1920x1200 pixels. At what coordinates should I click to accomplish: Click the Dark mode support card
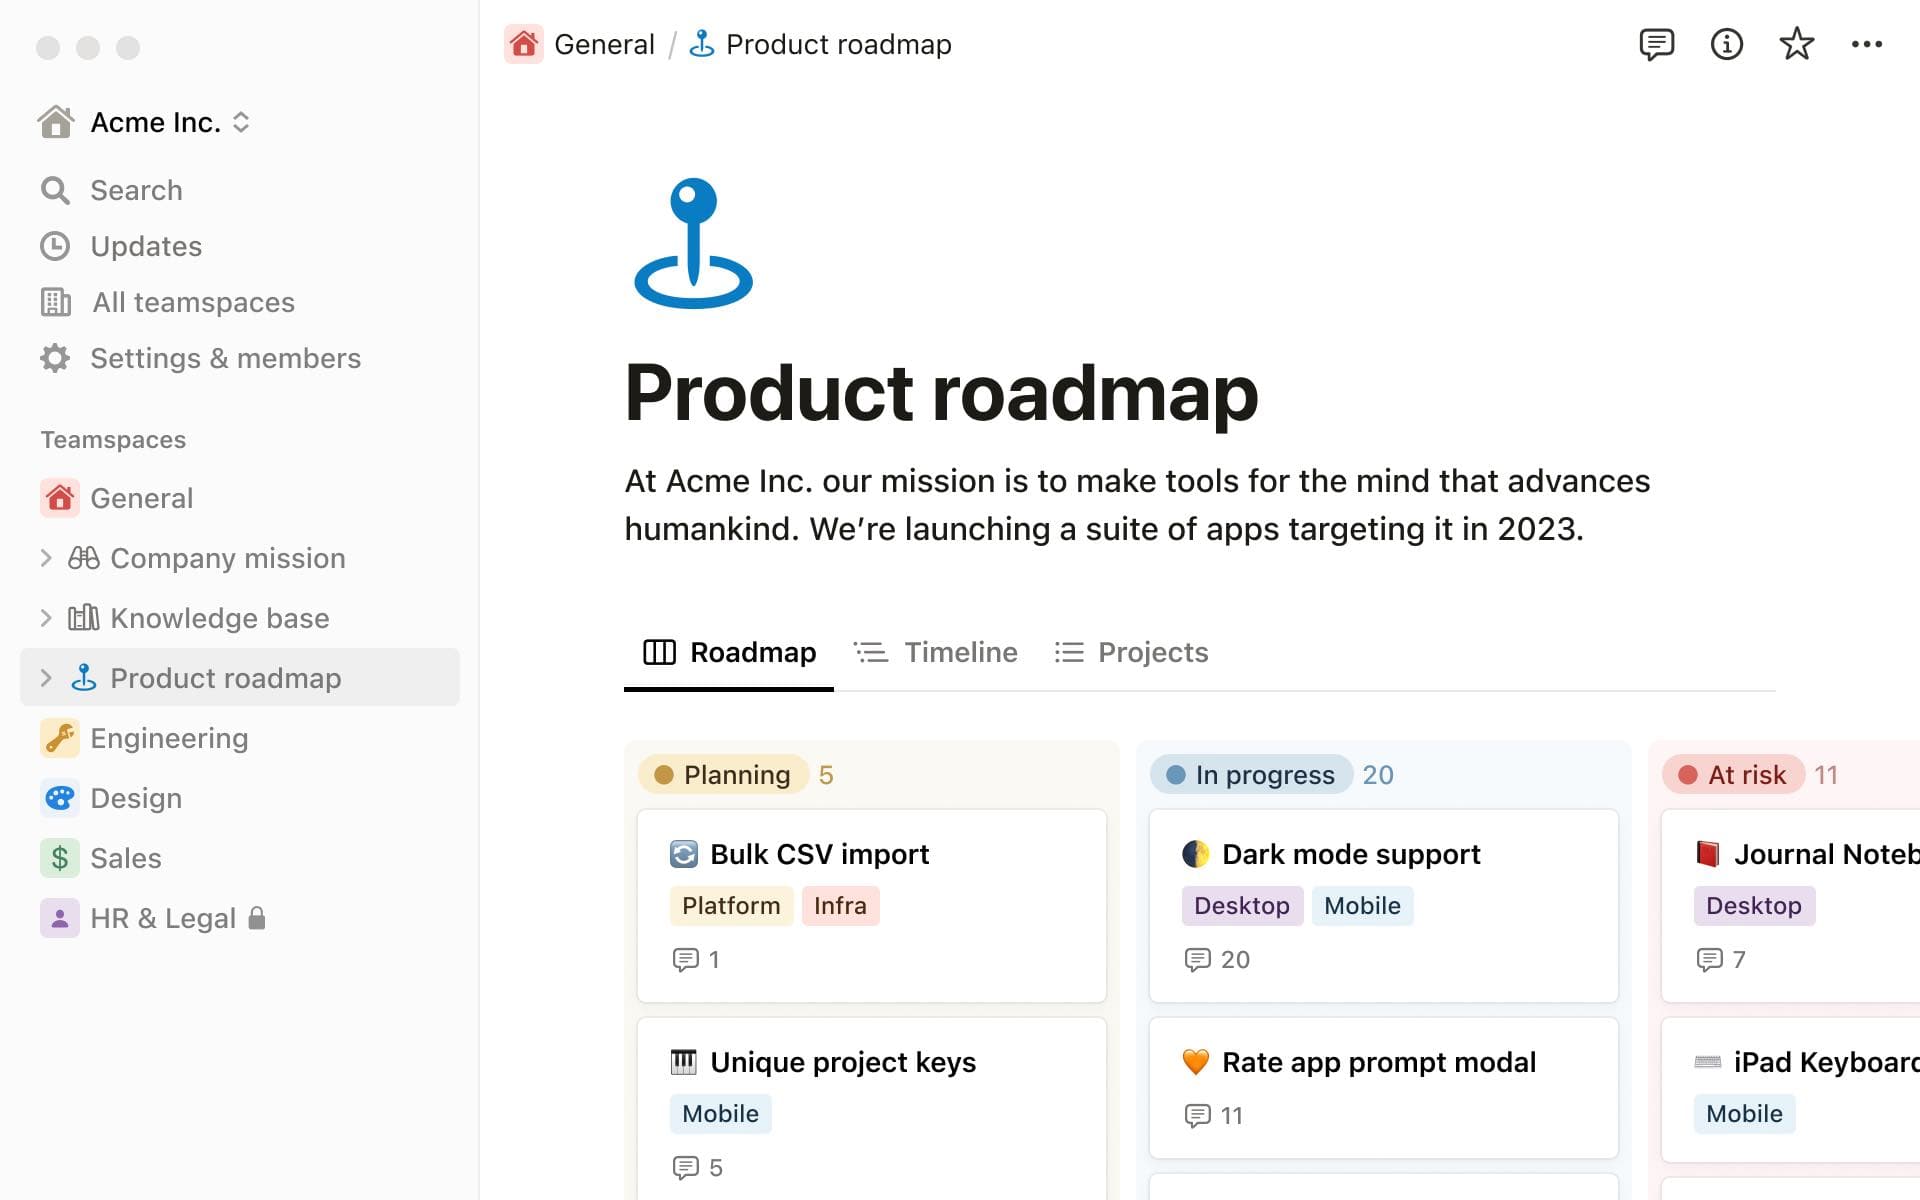[1382, 906]
